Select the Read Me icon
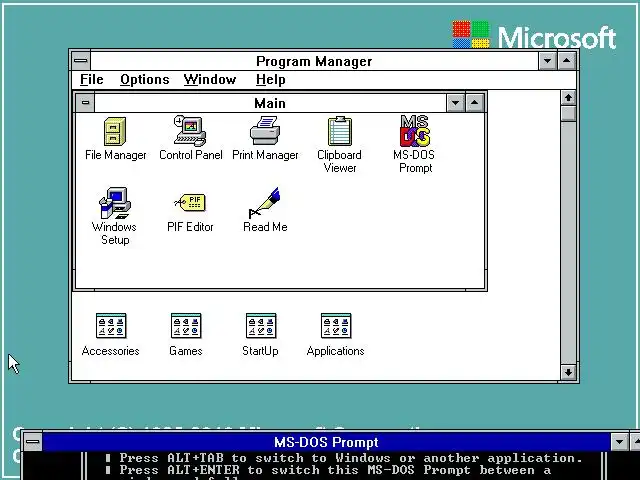Image resolution: width=640 pixels, height=480 pixels. pyautogui.click(x=264, y=203)
